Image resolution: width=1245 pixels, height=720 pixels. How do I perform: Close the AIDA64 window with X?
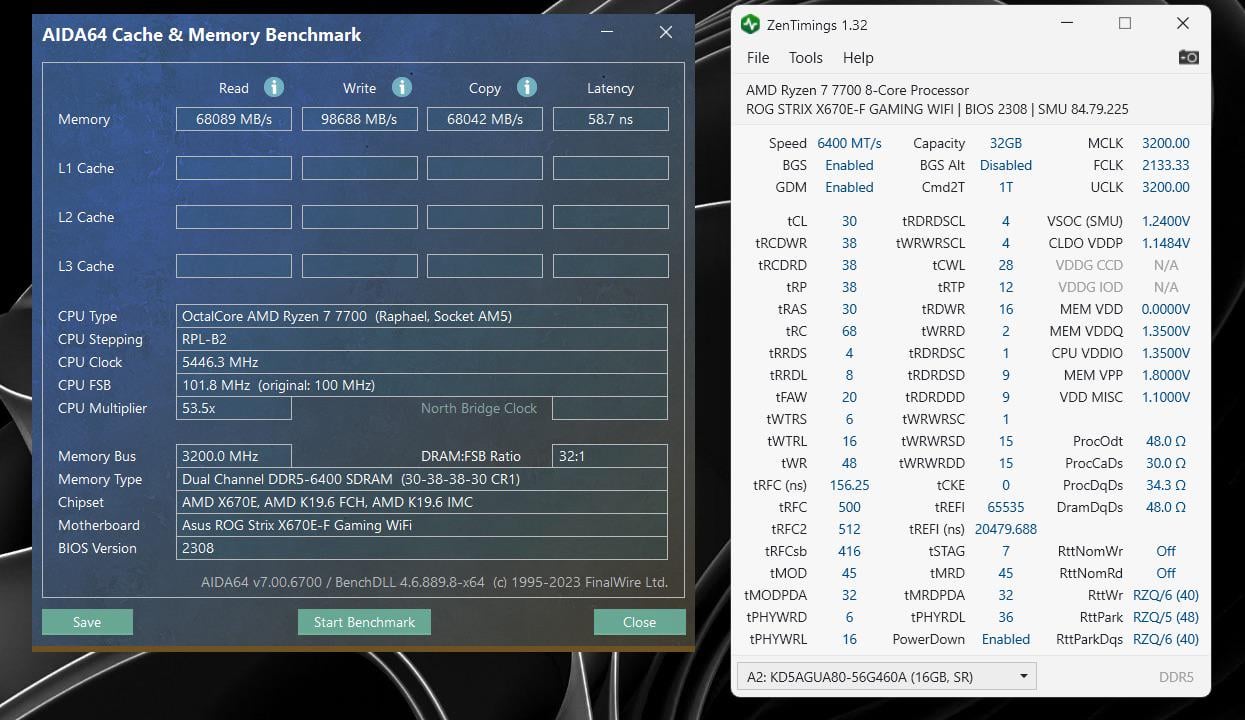tap(666, 33)
